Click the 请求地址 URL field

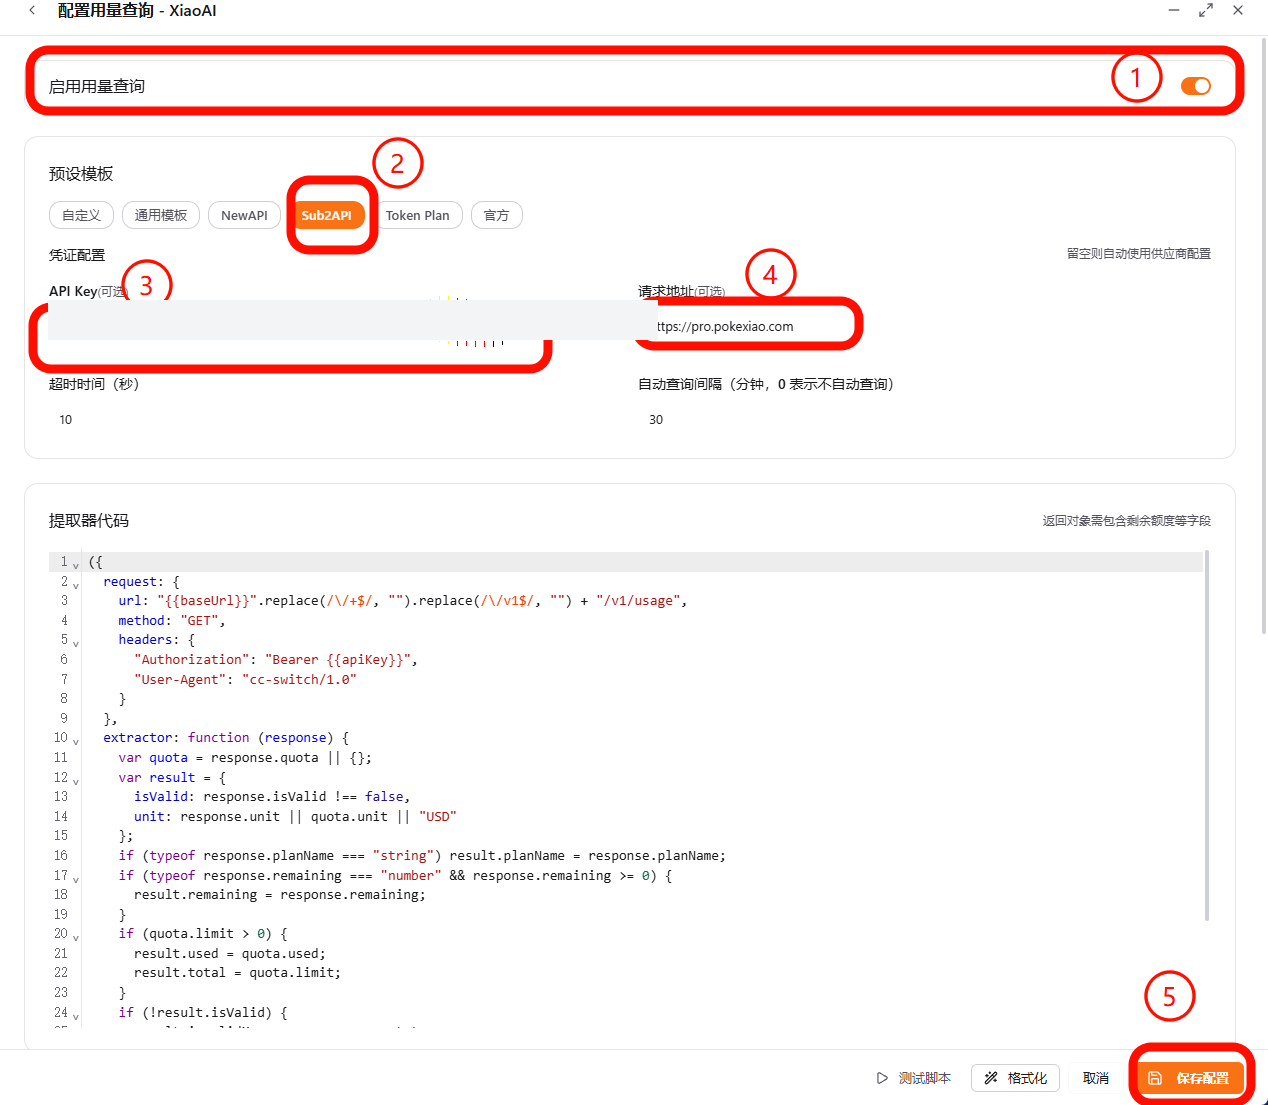pos(925,326)
